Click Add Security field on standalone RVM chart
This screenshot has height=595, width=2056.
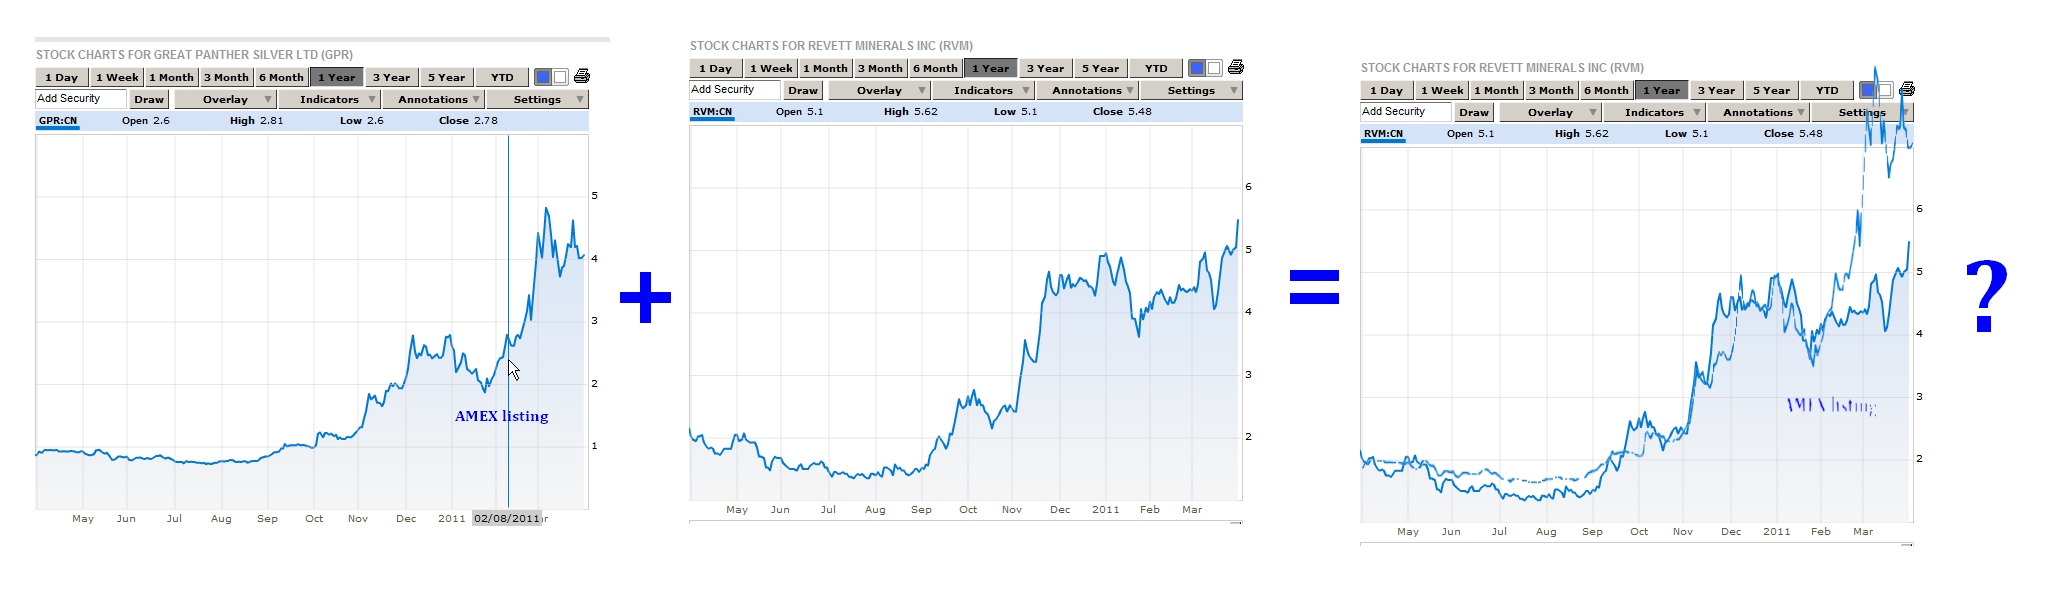point(735,90)
